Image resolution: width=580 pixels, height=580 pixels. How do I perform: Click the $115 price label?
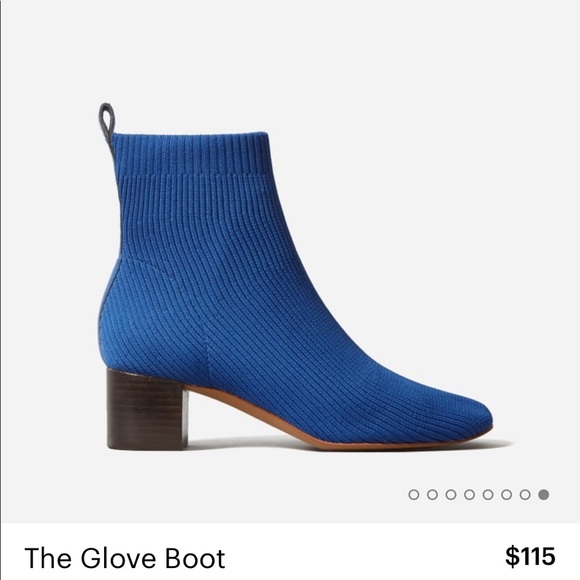[x=530, y=556]
